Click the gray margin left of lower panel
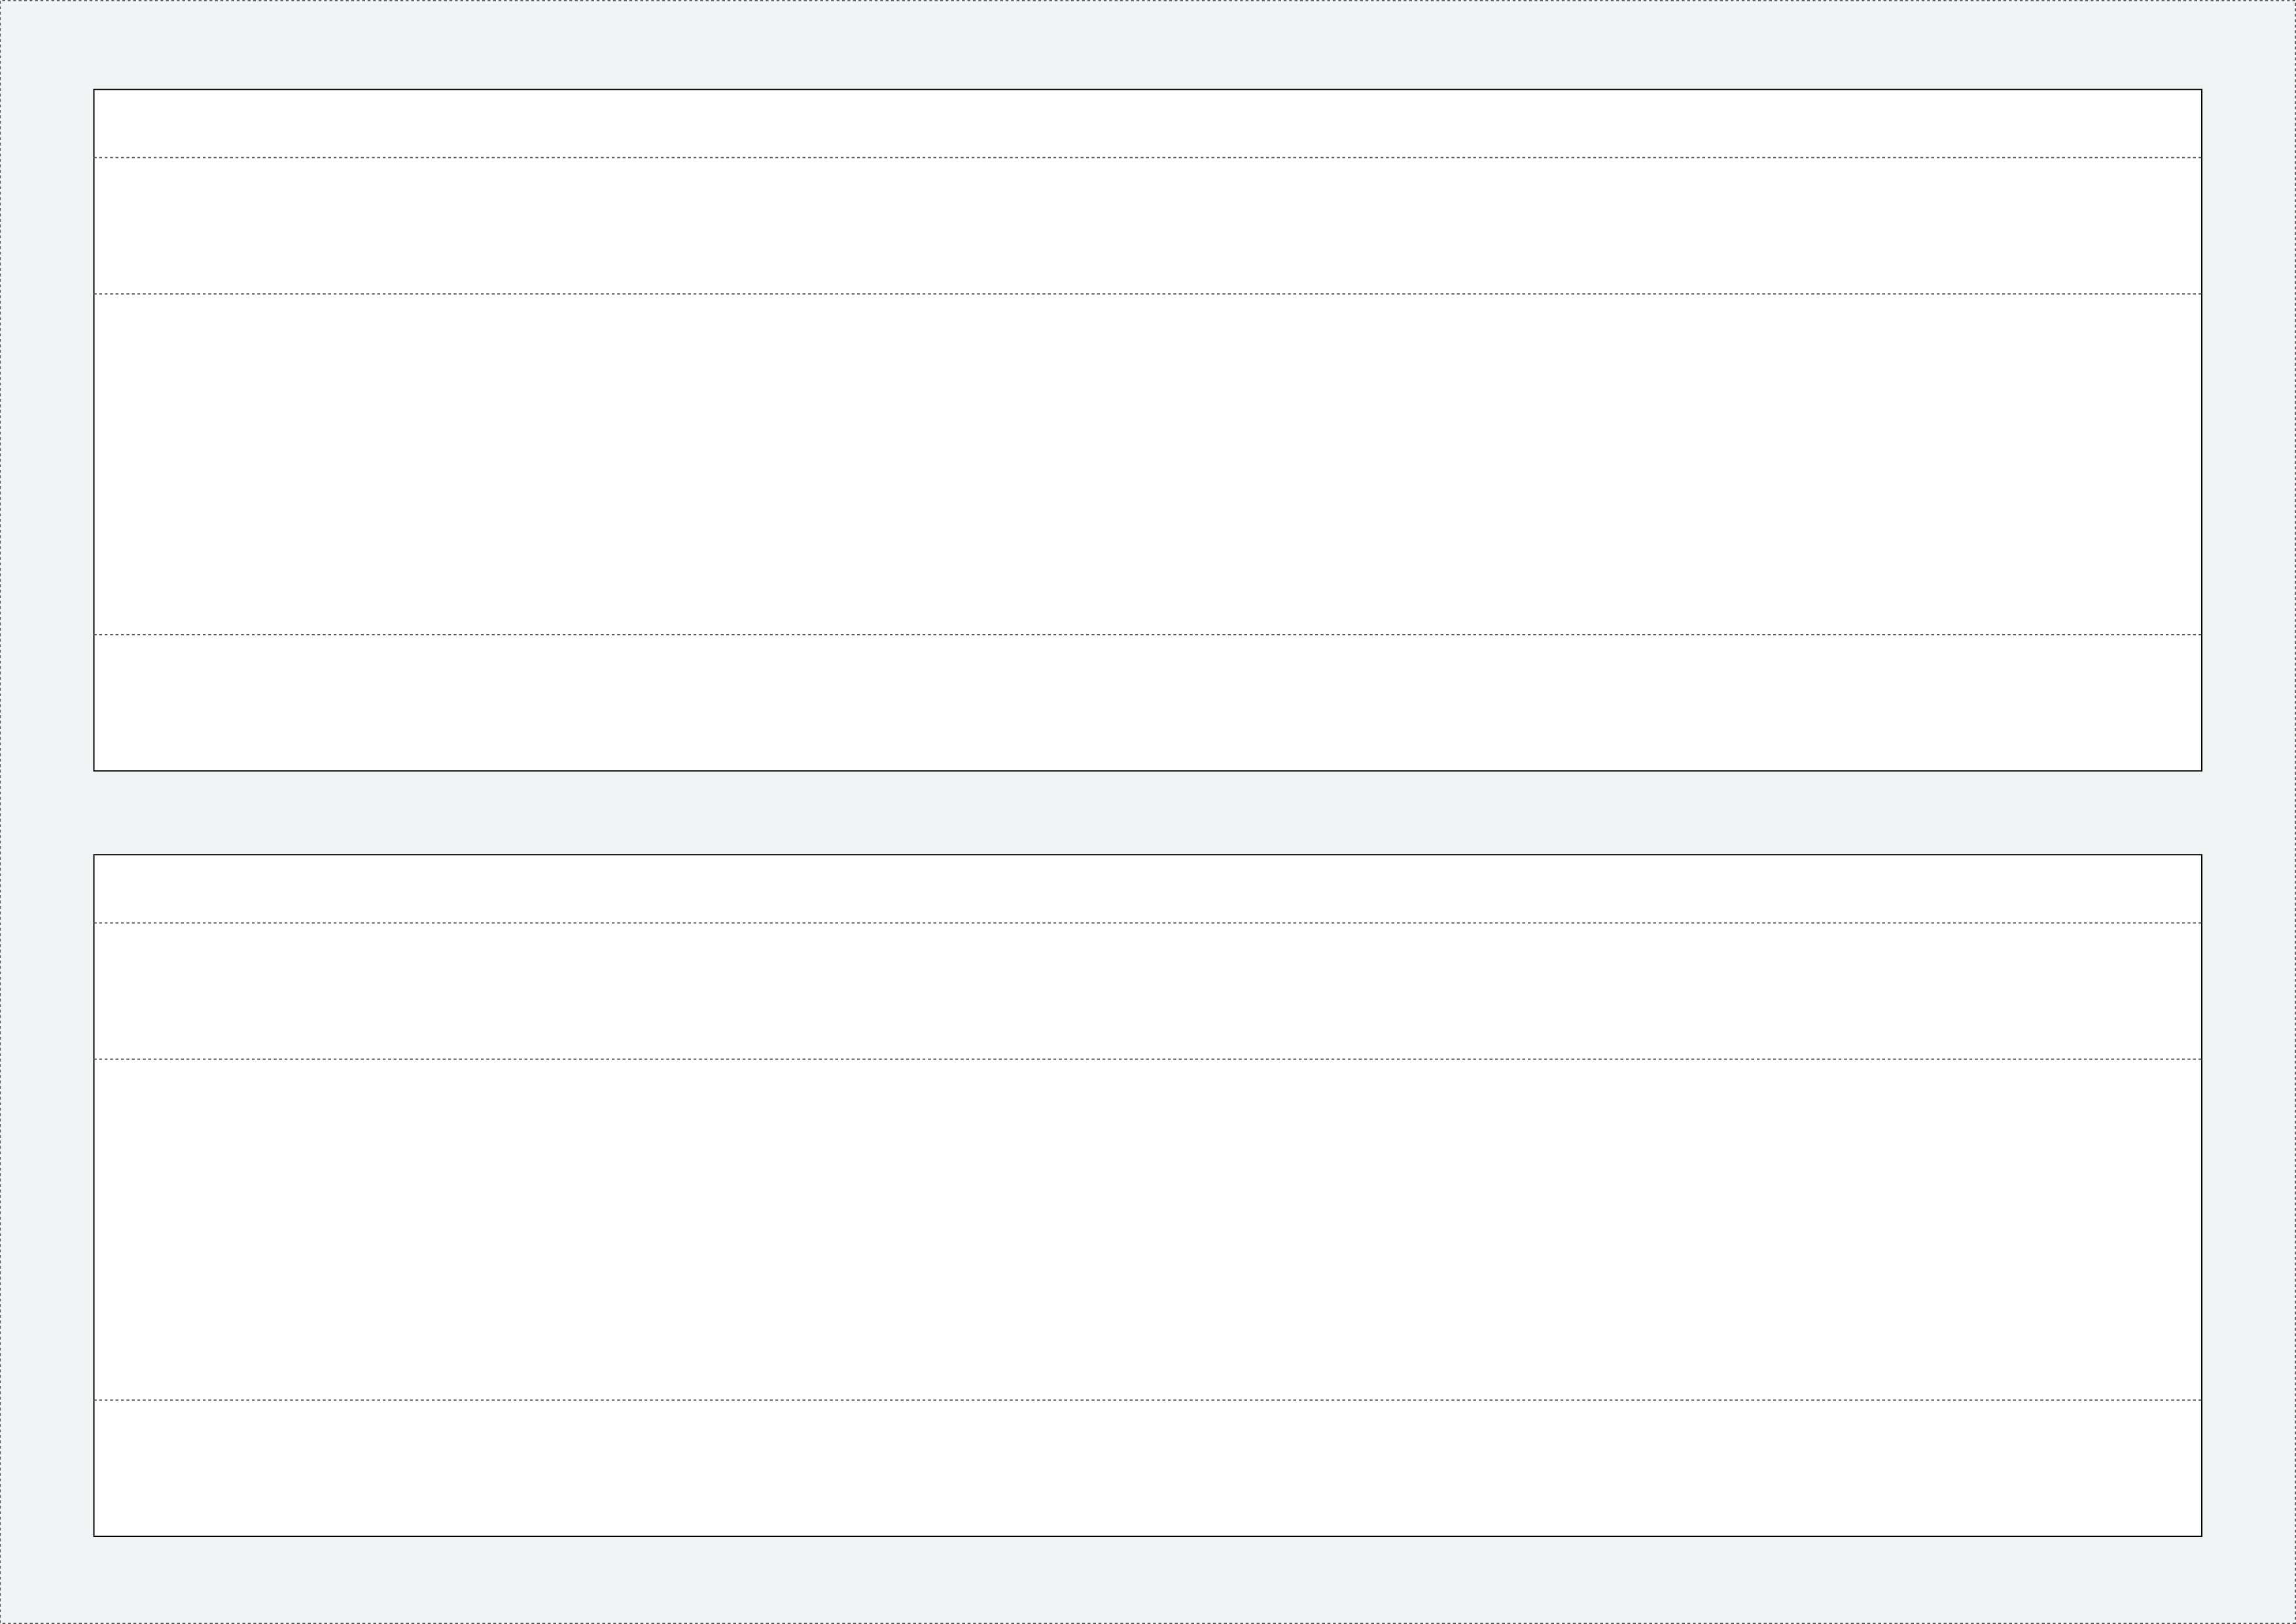 (x=47, y=1195)
